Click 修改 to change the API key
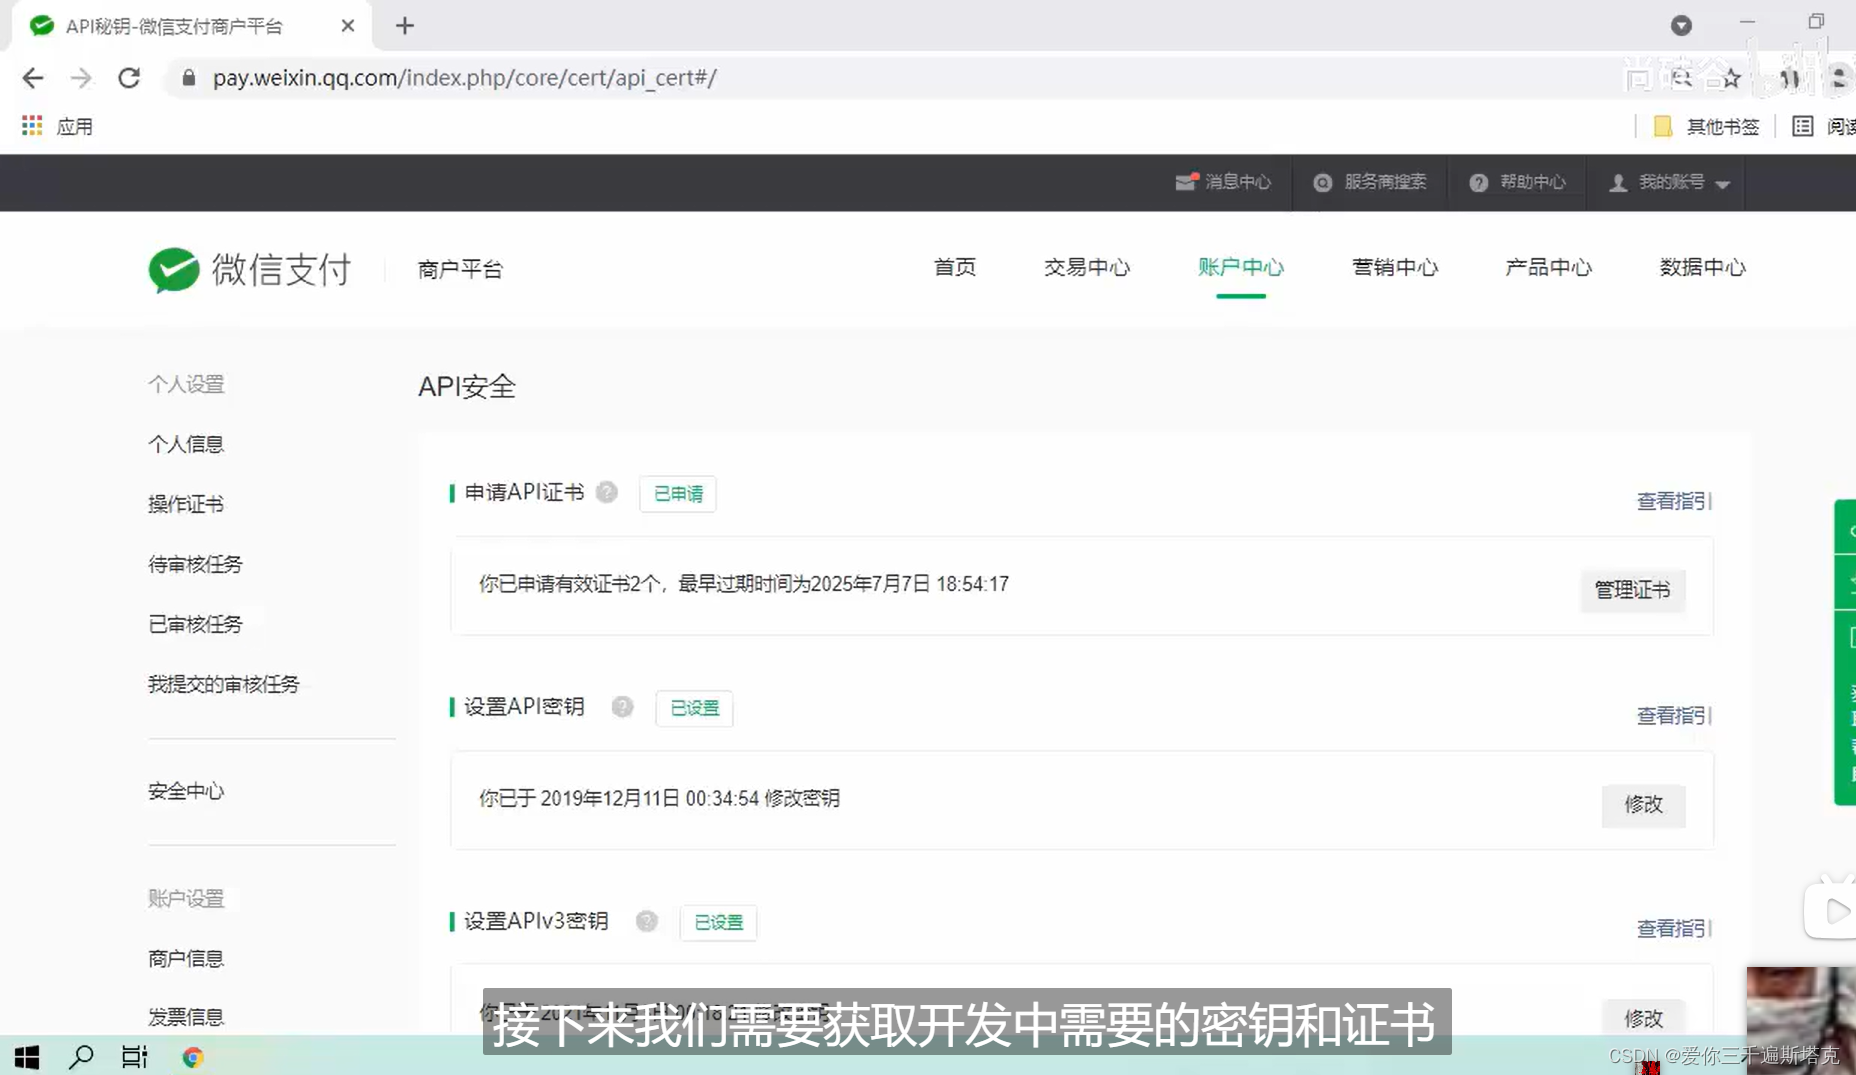 click(x=1643, y=806)
